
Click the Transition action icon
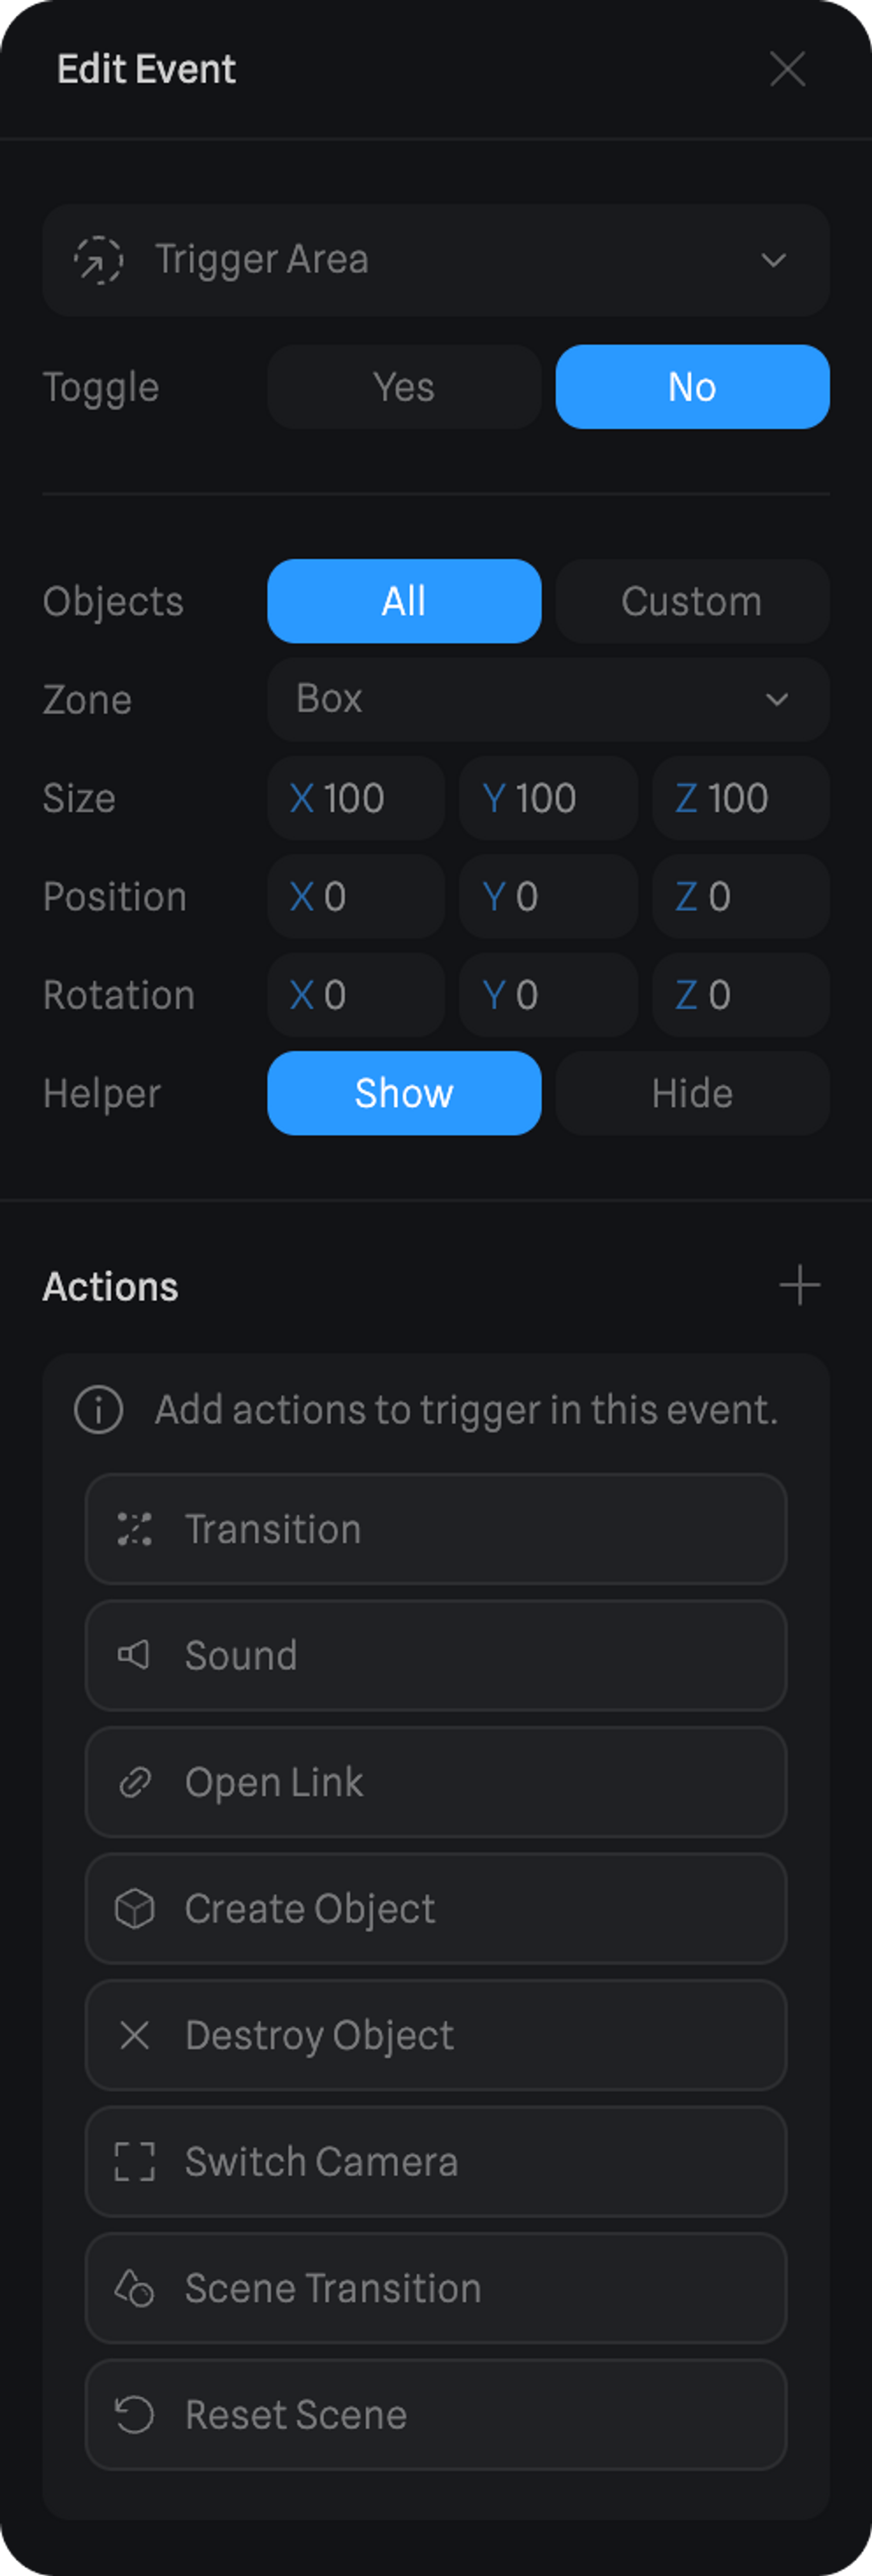(134, 1529)
